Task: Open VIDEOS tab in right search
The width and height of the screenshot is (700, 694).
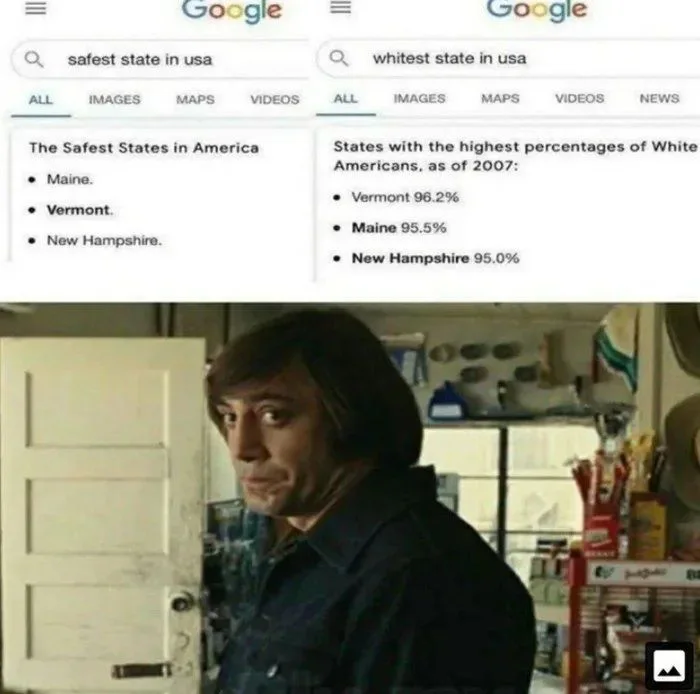Action: point(579,99)
